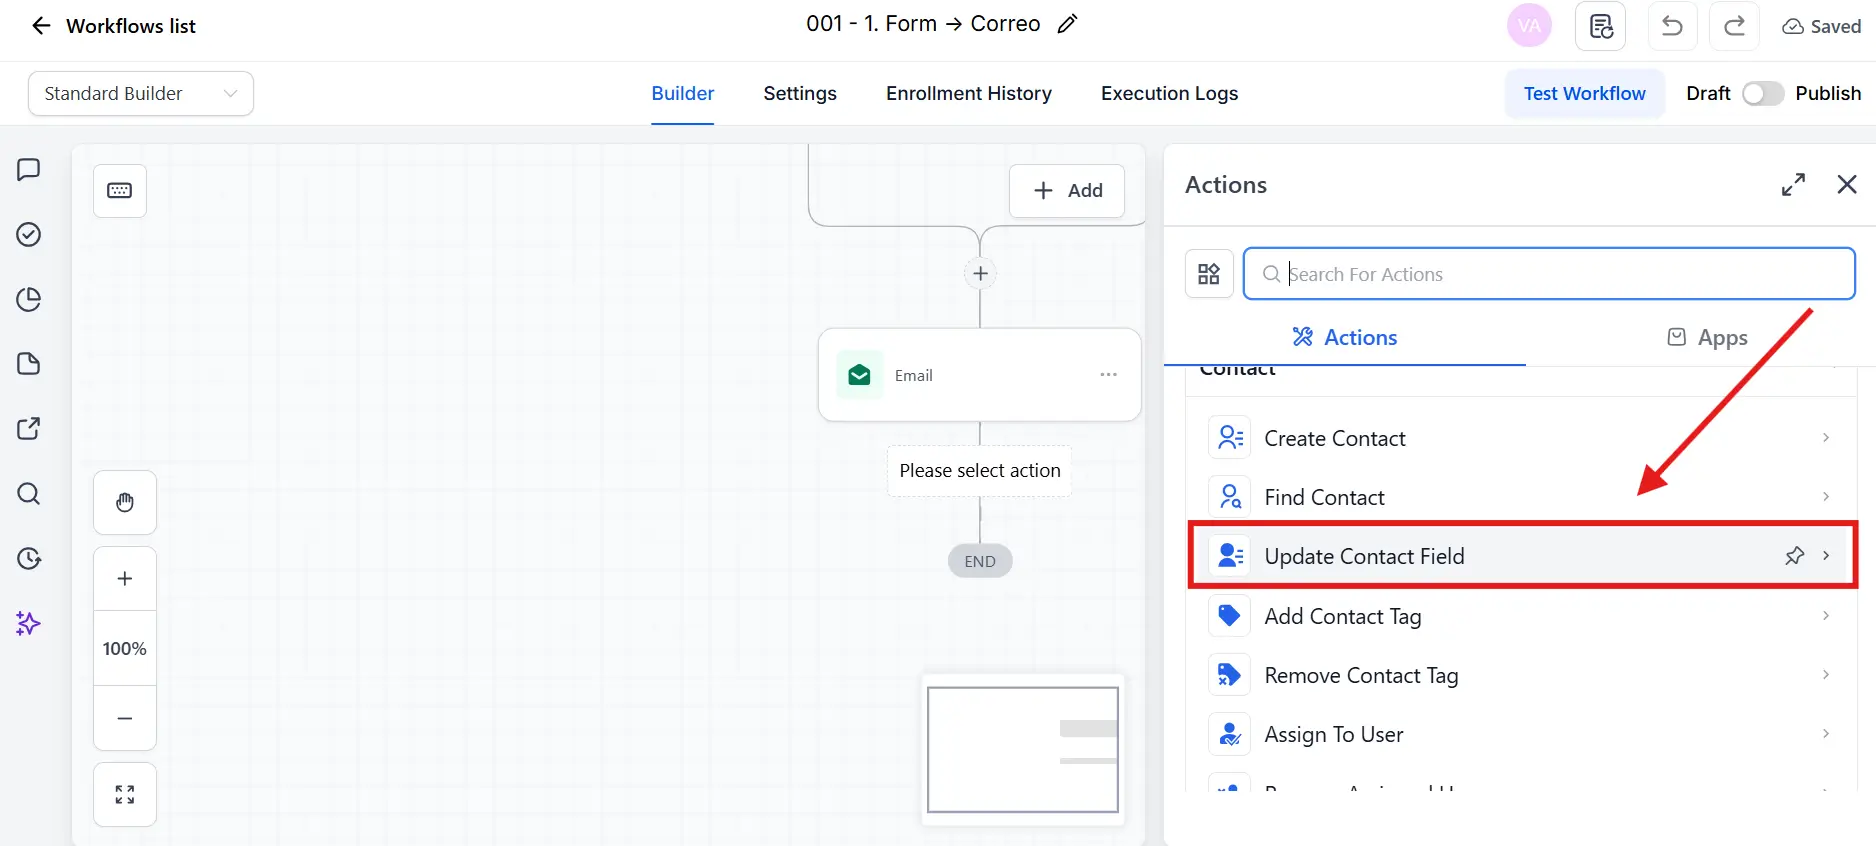Click the Publish label

coord(1828,94)
